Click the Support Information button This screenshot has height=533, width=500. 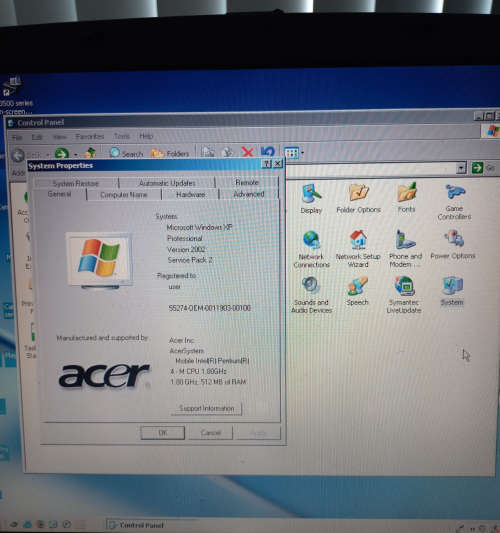207,409
